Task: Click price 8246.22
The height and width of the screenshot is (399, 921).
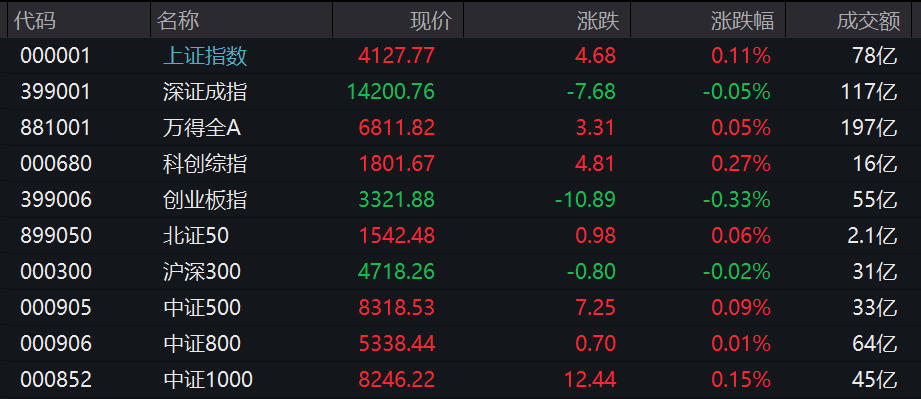Action: tap(396, 379)
